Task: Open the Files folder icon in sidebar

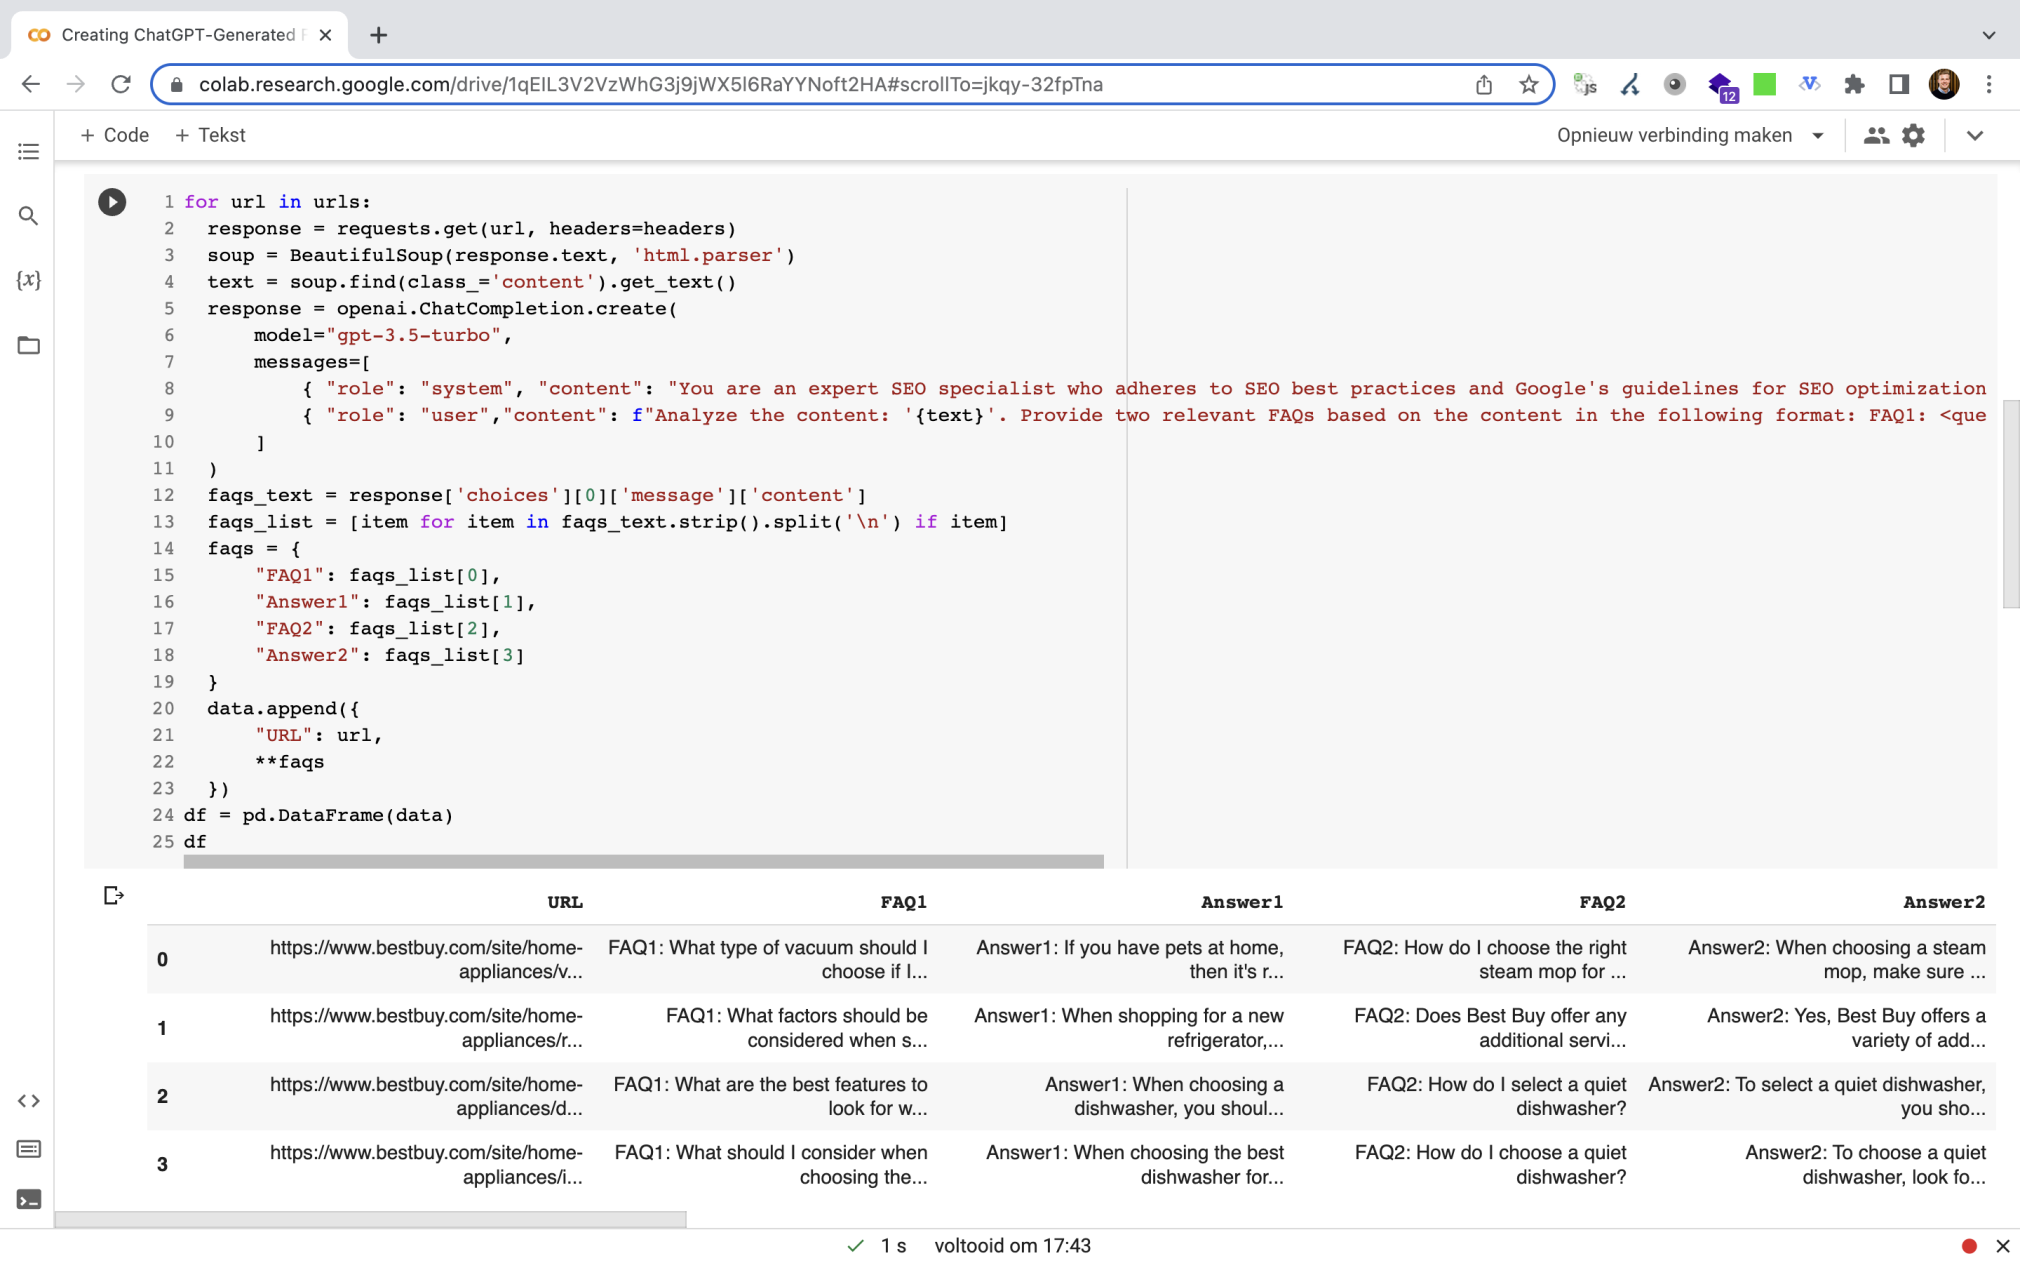Action: tap(28, 345)
